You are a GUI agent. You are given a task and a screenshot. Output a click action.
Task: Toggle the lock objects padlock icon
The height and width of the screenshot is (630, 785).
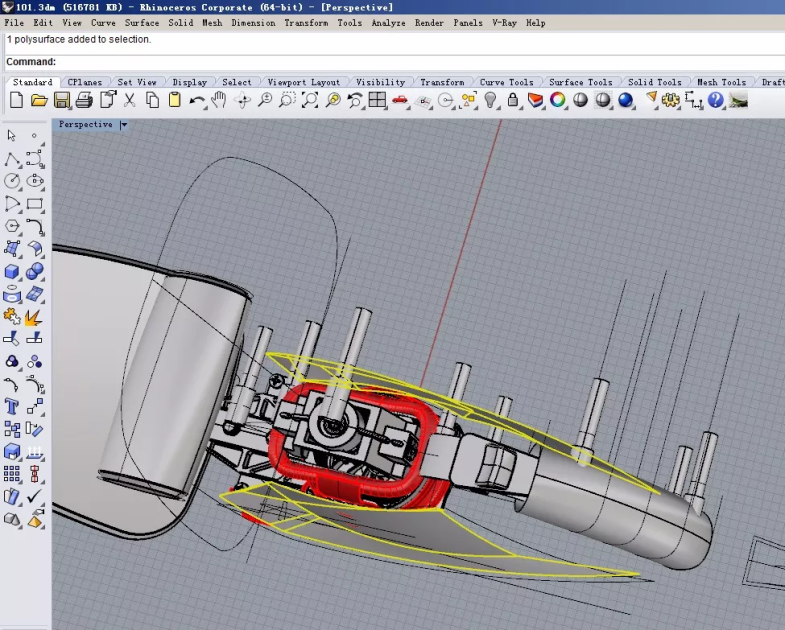[513, 100]
